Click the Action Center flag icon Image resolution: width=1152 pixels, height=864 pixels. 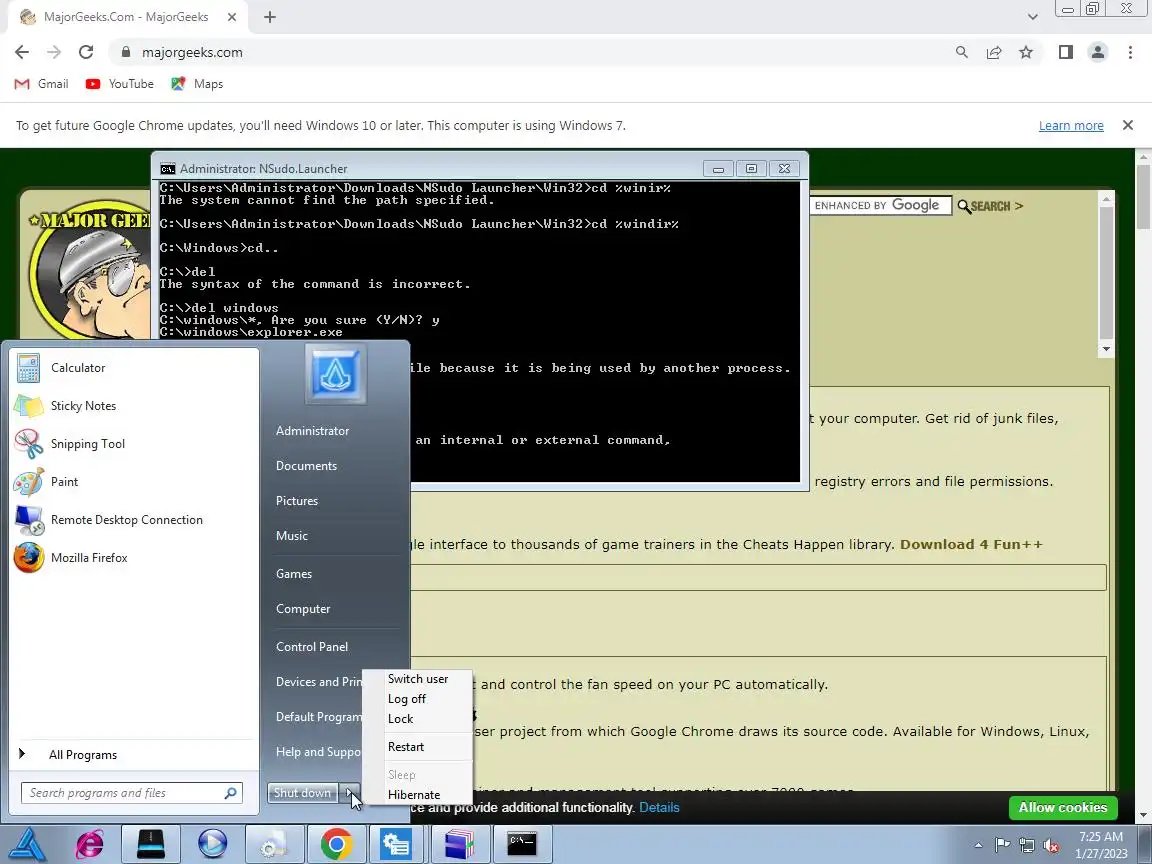(1002, 846)
